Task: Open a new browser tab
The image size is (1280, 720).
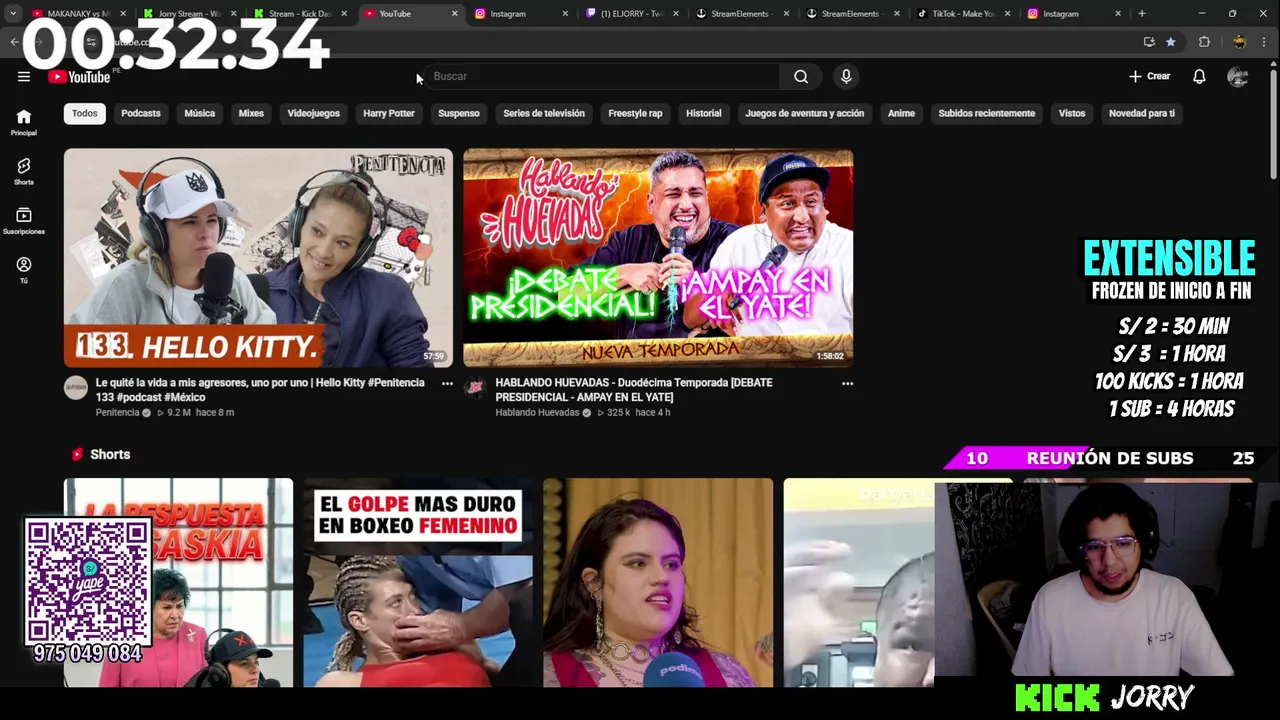Action: pos(1142,14)
